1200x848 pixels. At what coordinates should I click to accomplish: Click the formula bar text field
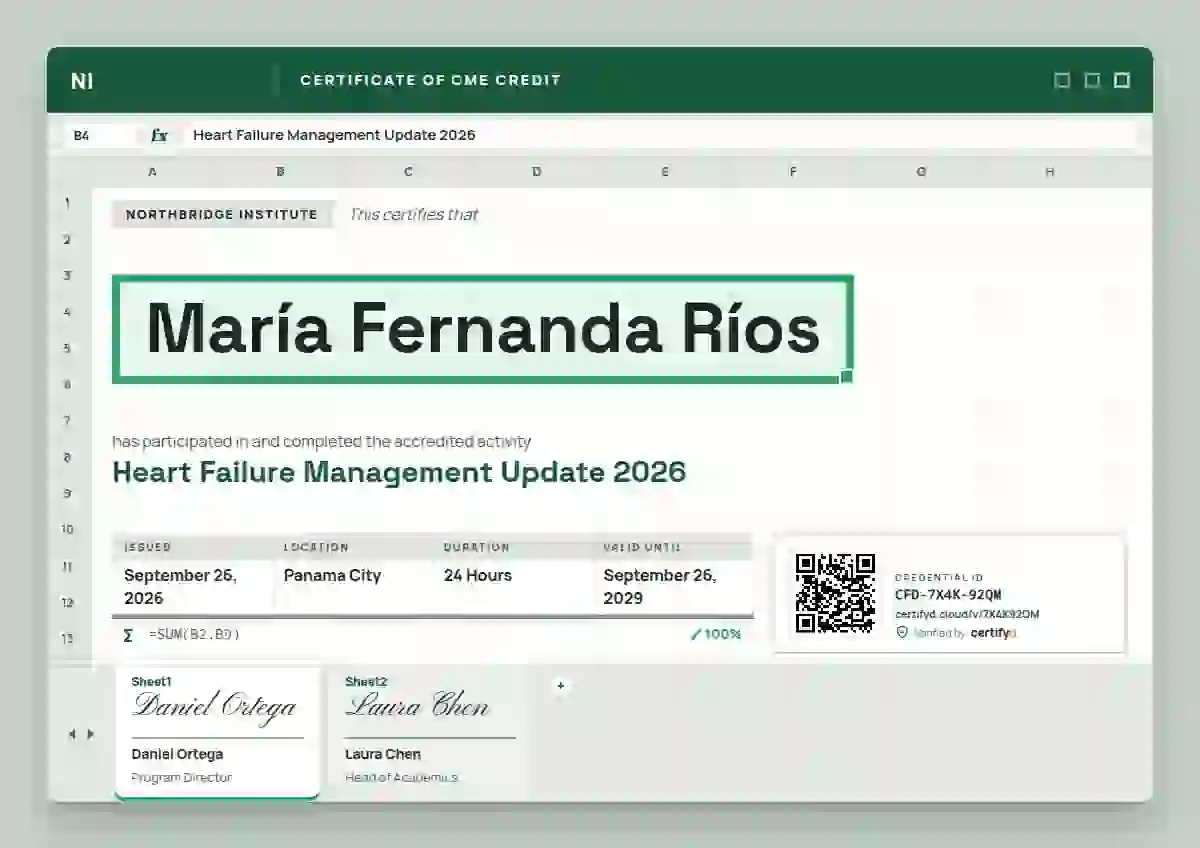pos(660,135)
